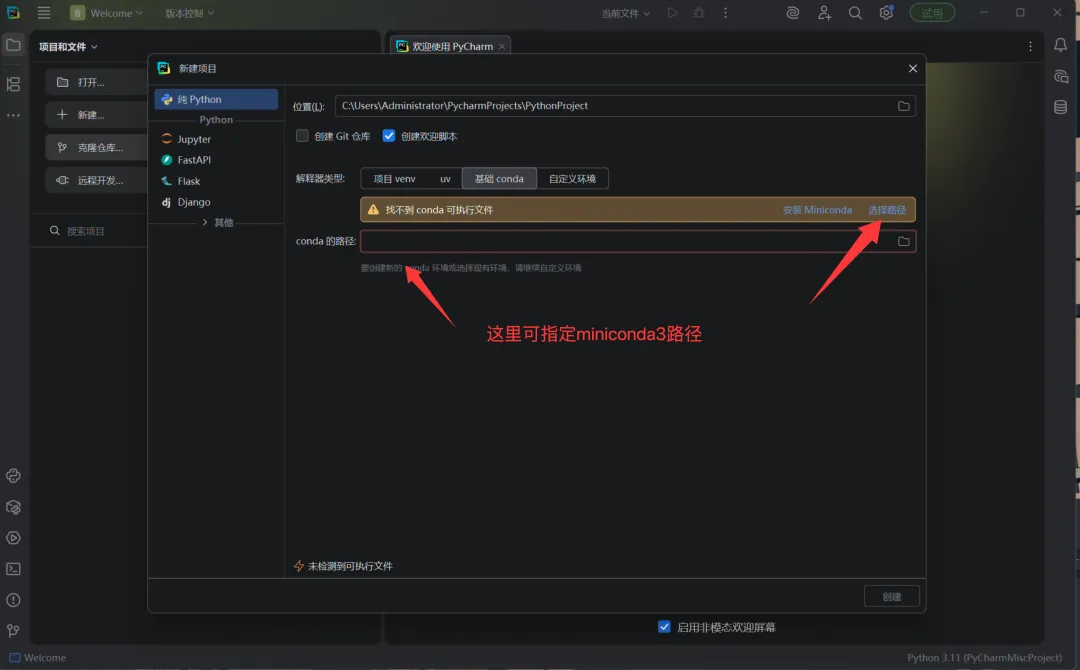Viewport: 1080px width, 670px height.
Task: Open Problems tool window icon
Action: [x=13, y=600]
